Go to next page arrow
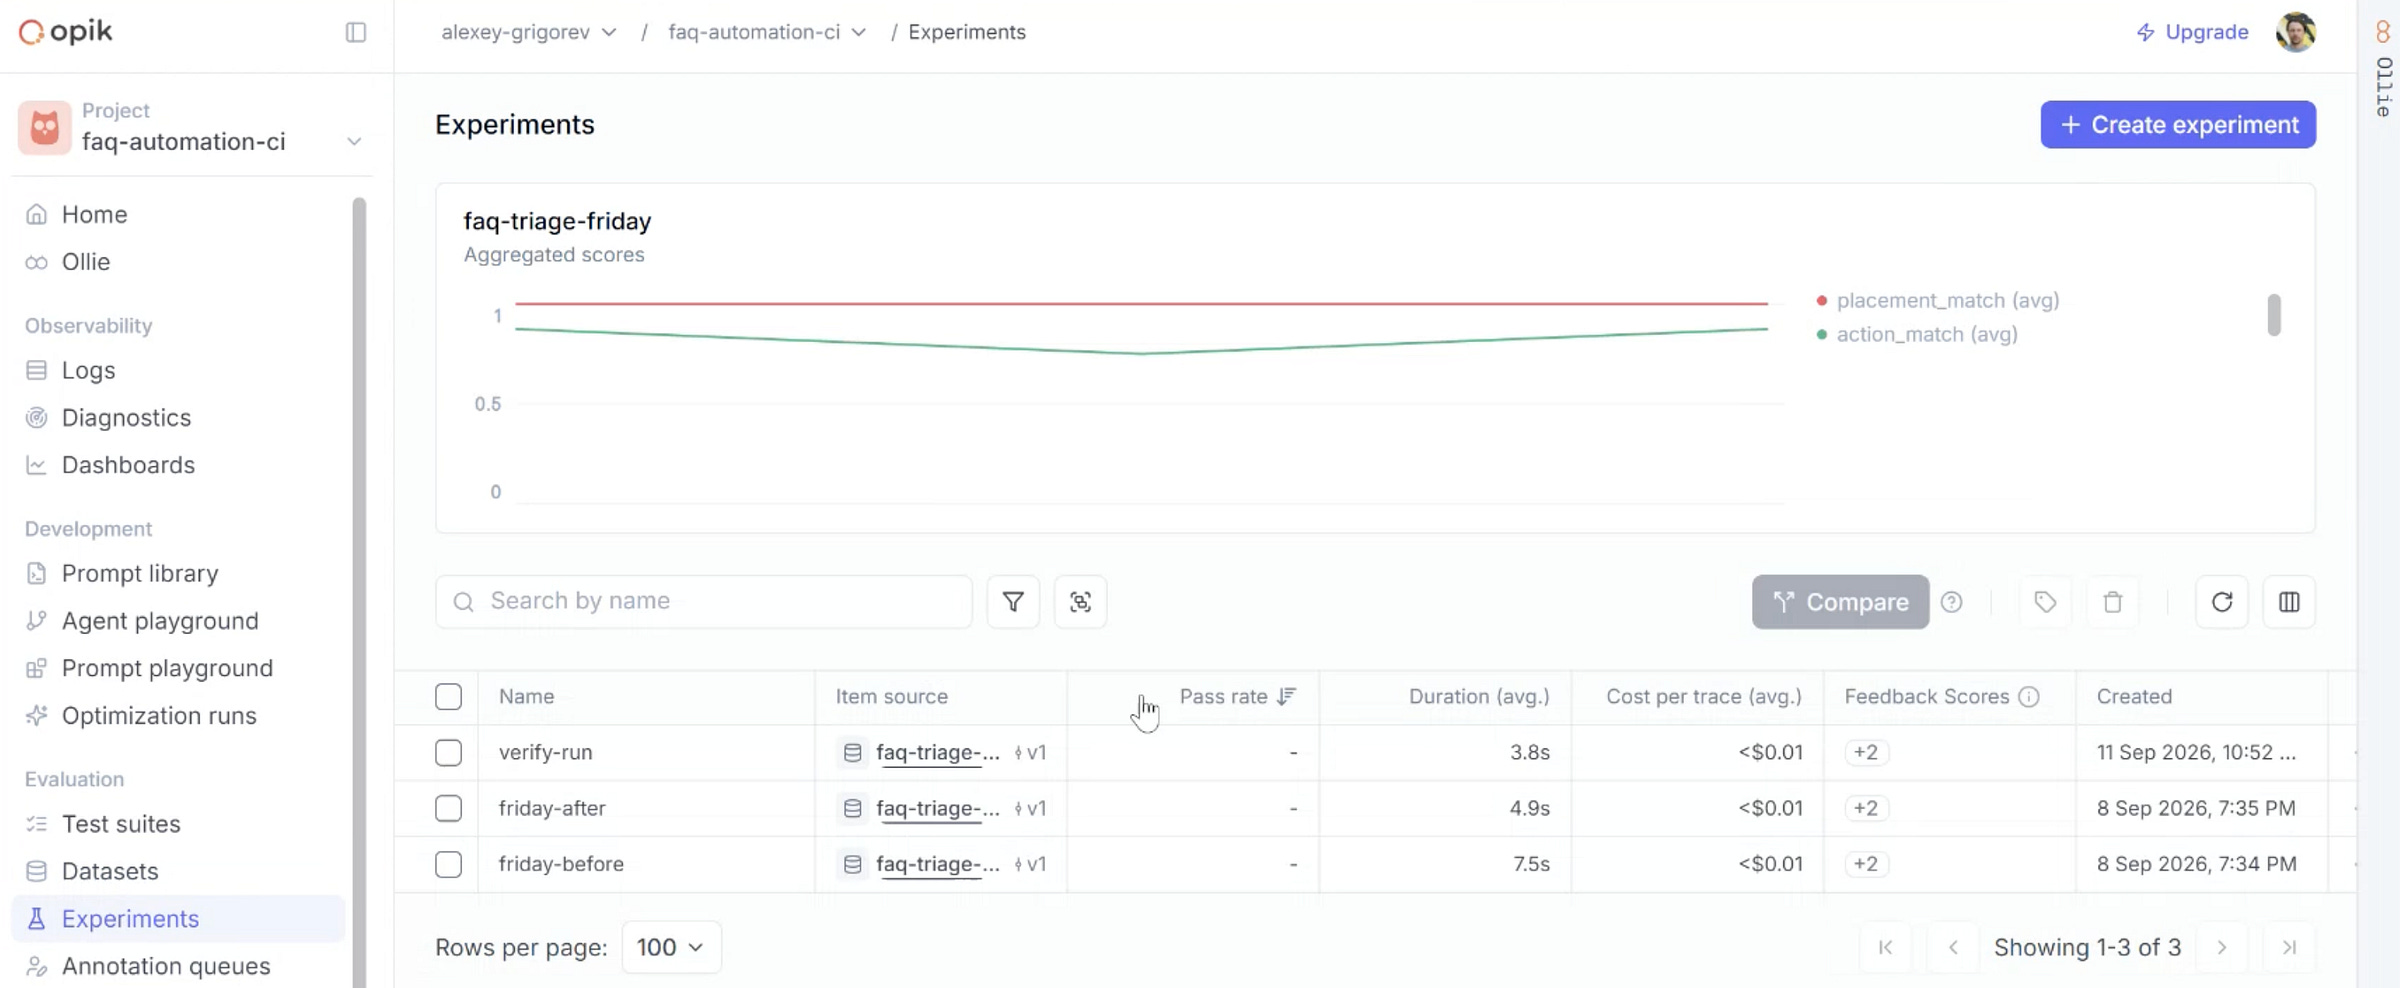 pos(2222,947)
